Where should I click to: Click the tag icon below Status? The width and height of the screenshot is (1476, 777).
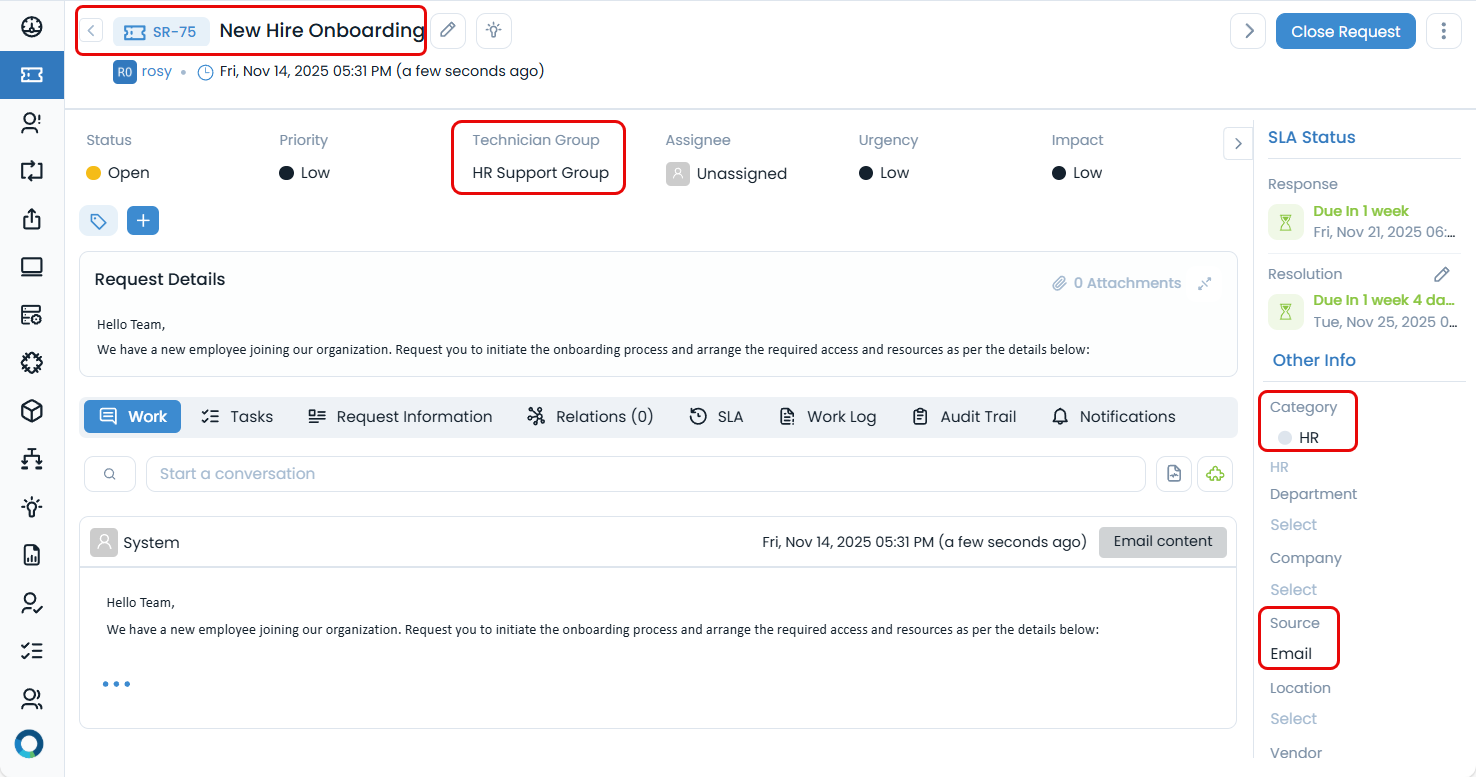(98, 221)
